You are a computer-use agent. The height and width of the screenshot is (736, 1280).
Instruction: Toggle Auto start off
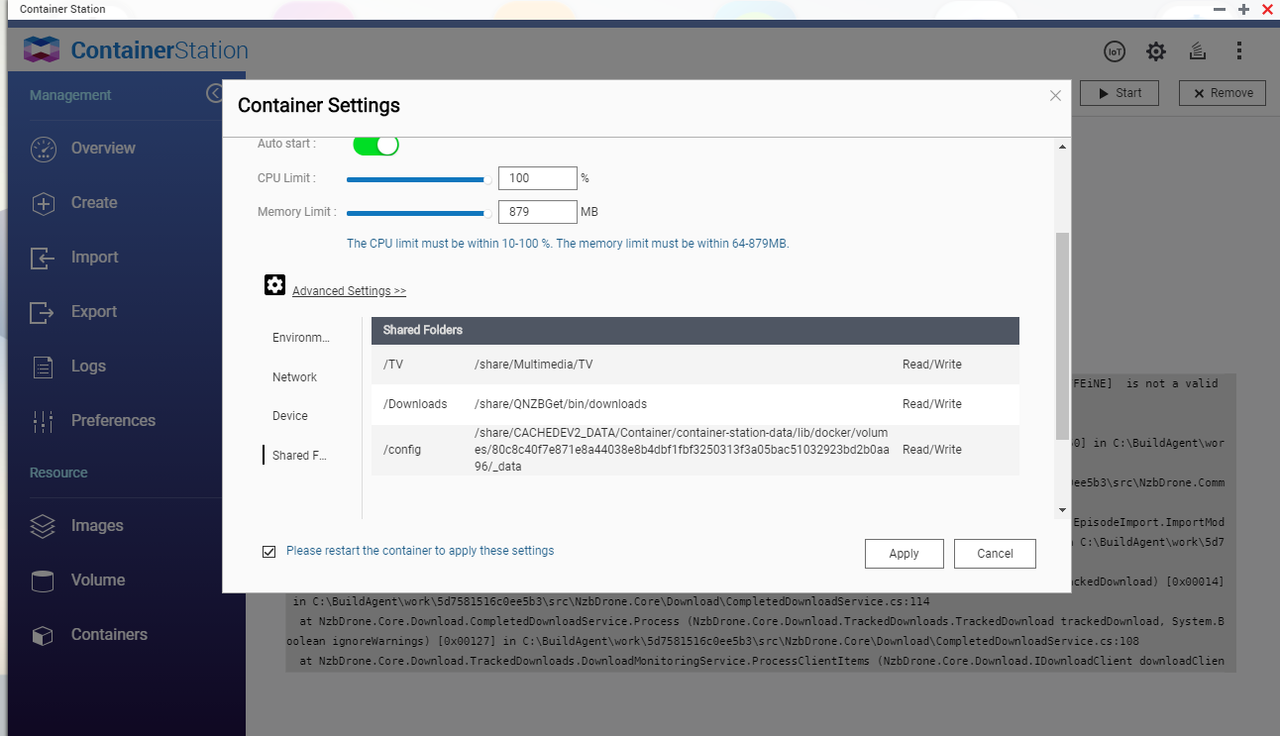point(375,144)
